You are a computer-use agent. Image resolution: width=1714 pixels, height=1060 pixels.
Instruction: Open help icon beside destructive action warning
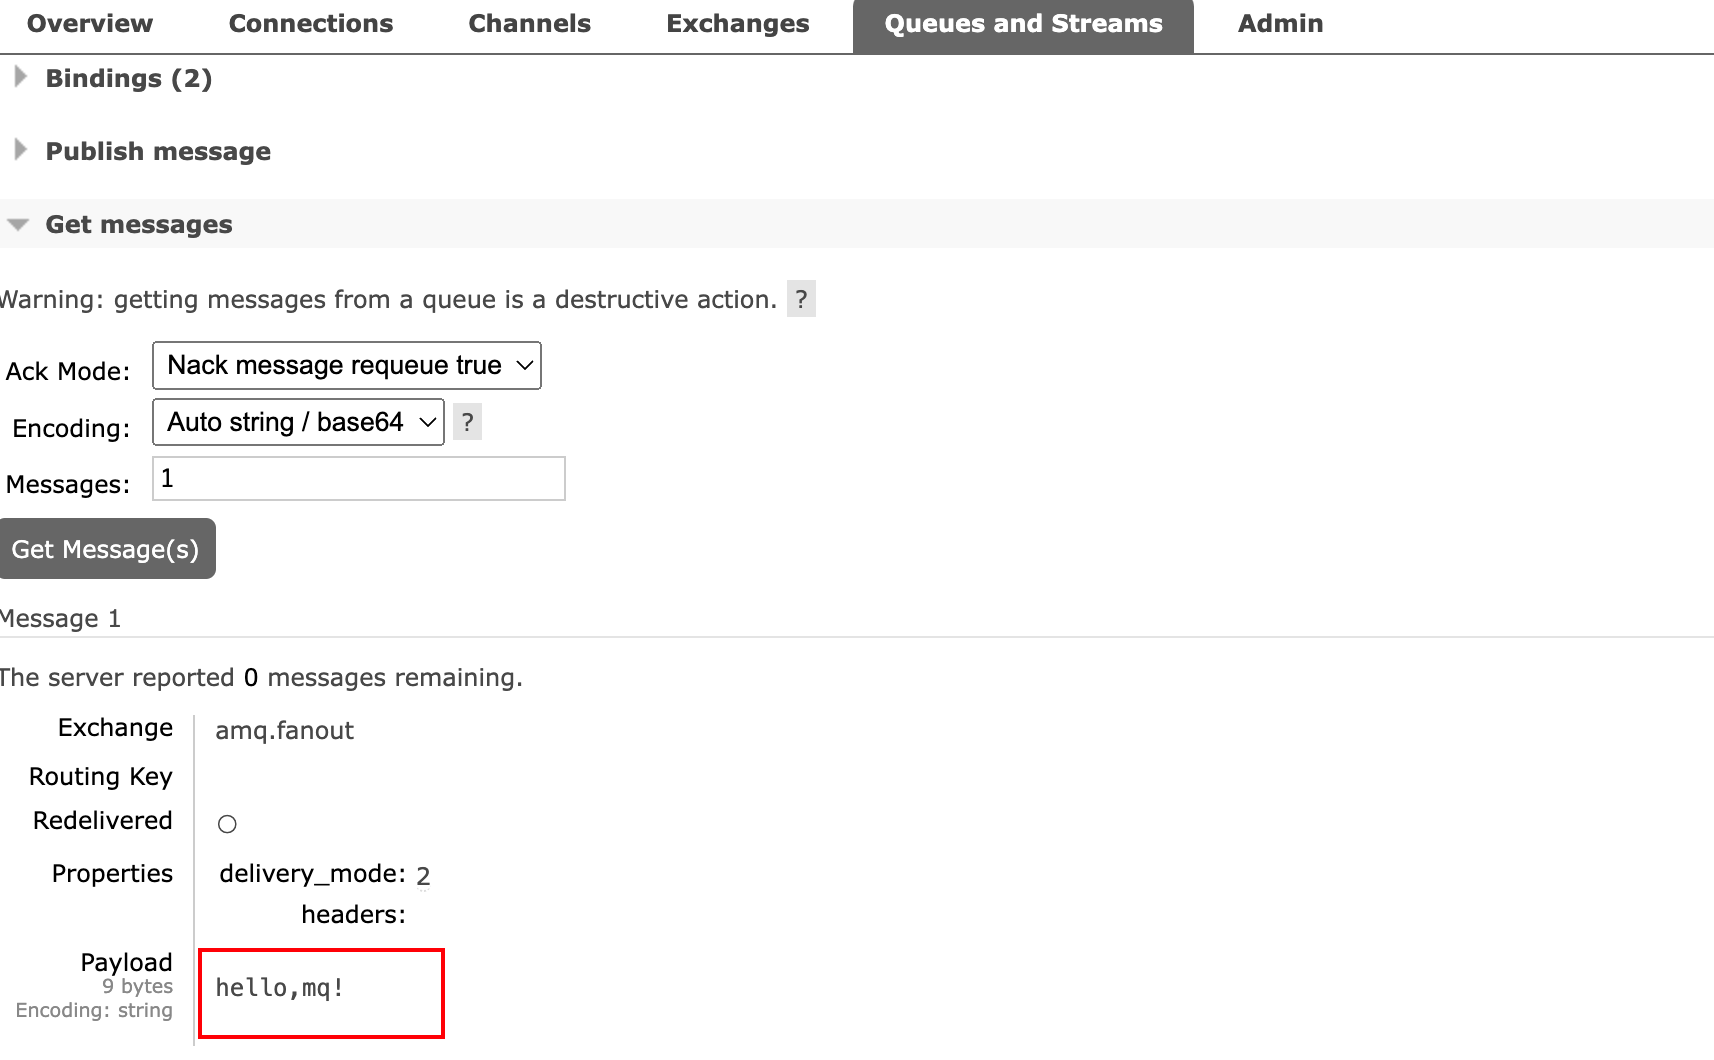tap(801, 299)
